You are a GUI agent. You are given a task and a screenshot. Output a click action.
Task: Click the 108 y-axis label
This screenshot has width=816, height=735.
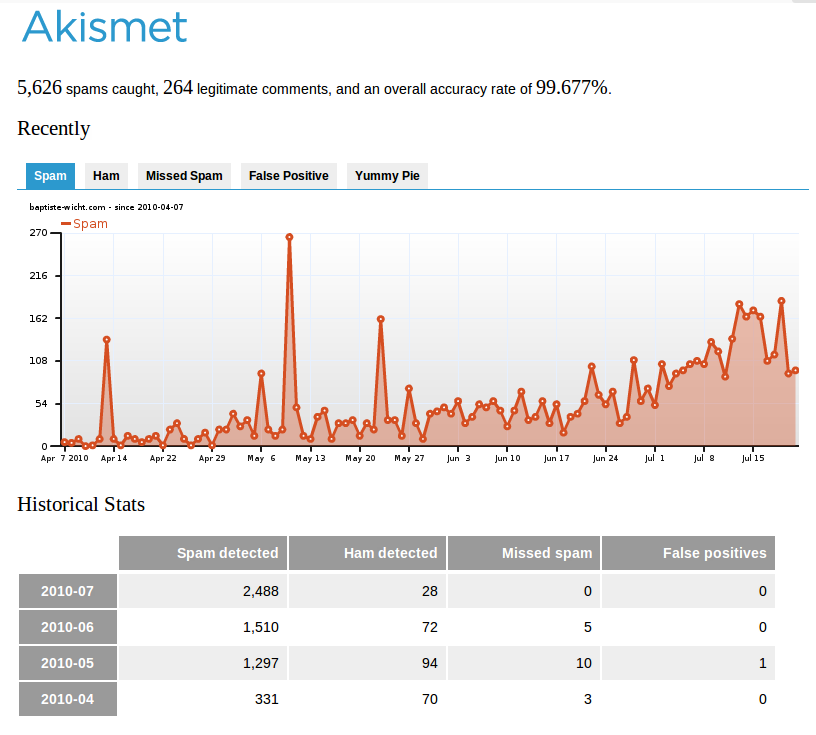tap(38, 361)
